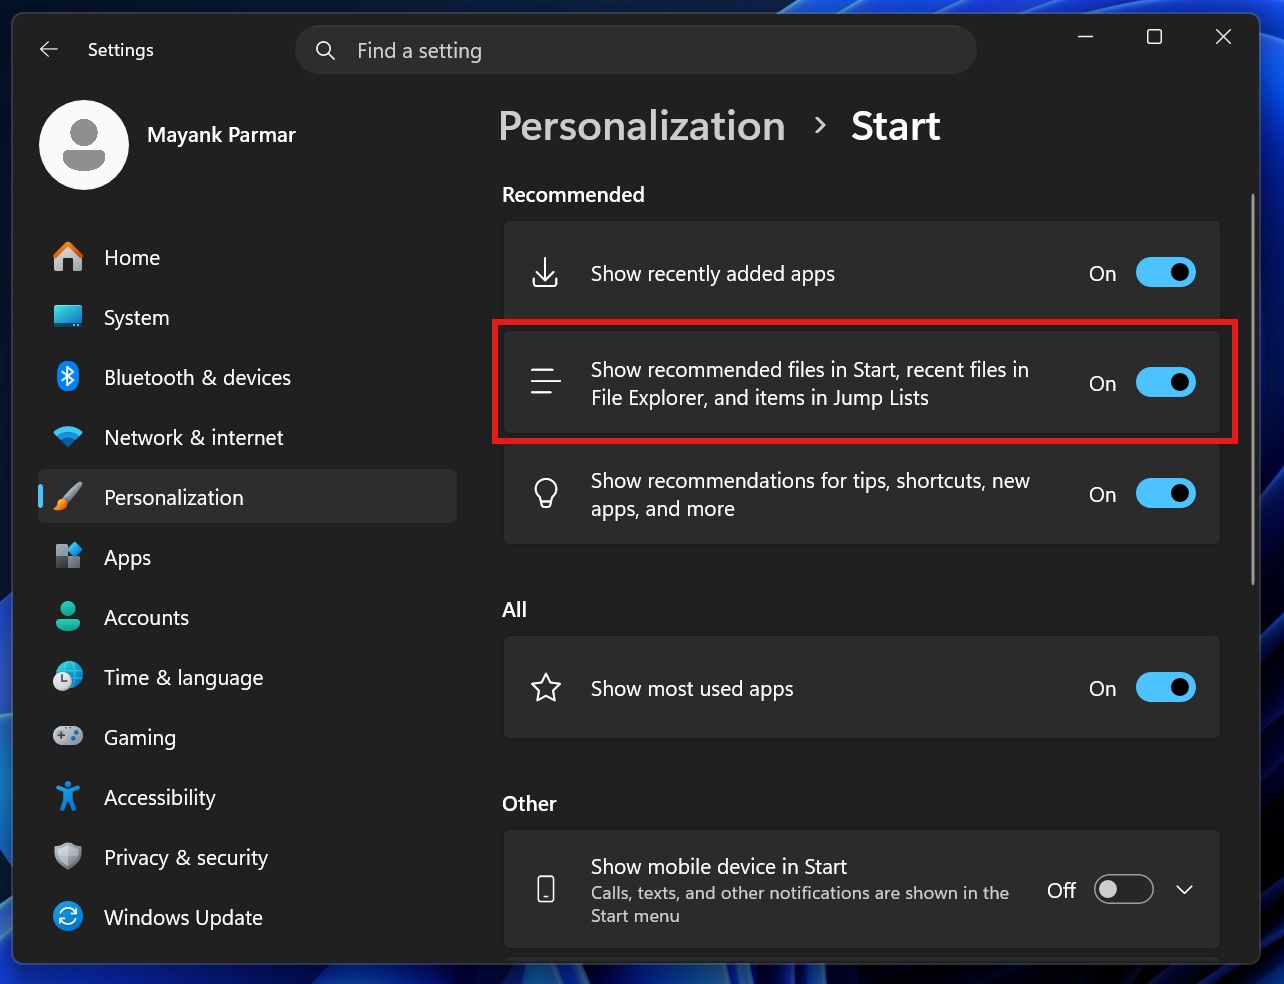Disable recommendations for tips and shortcuts

pos(1166,494)
